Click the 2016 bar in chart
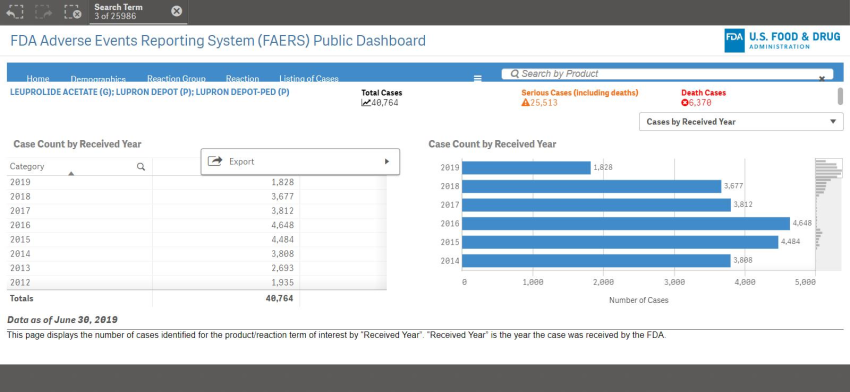This screenshot has width=850, height=392. [626, 223]
